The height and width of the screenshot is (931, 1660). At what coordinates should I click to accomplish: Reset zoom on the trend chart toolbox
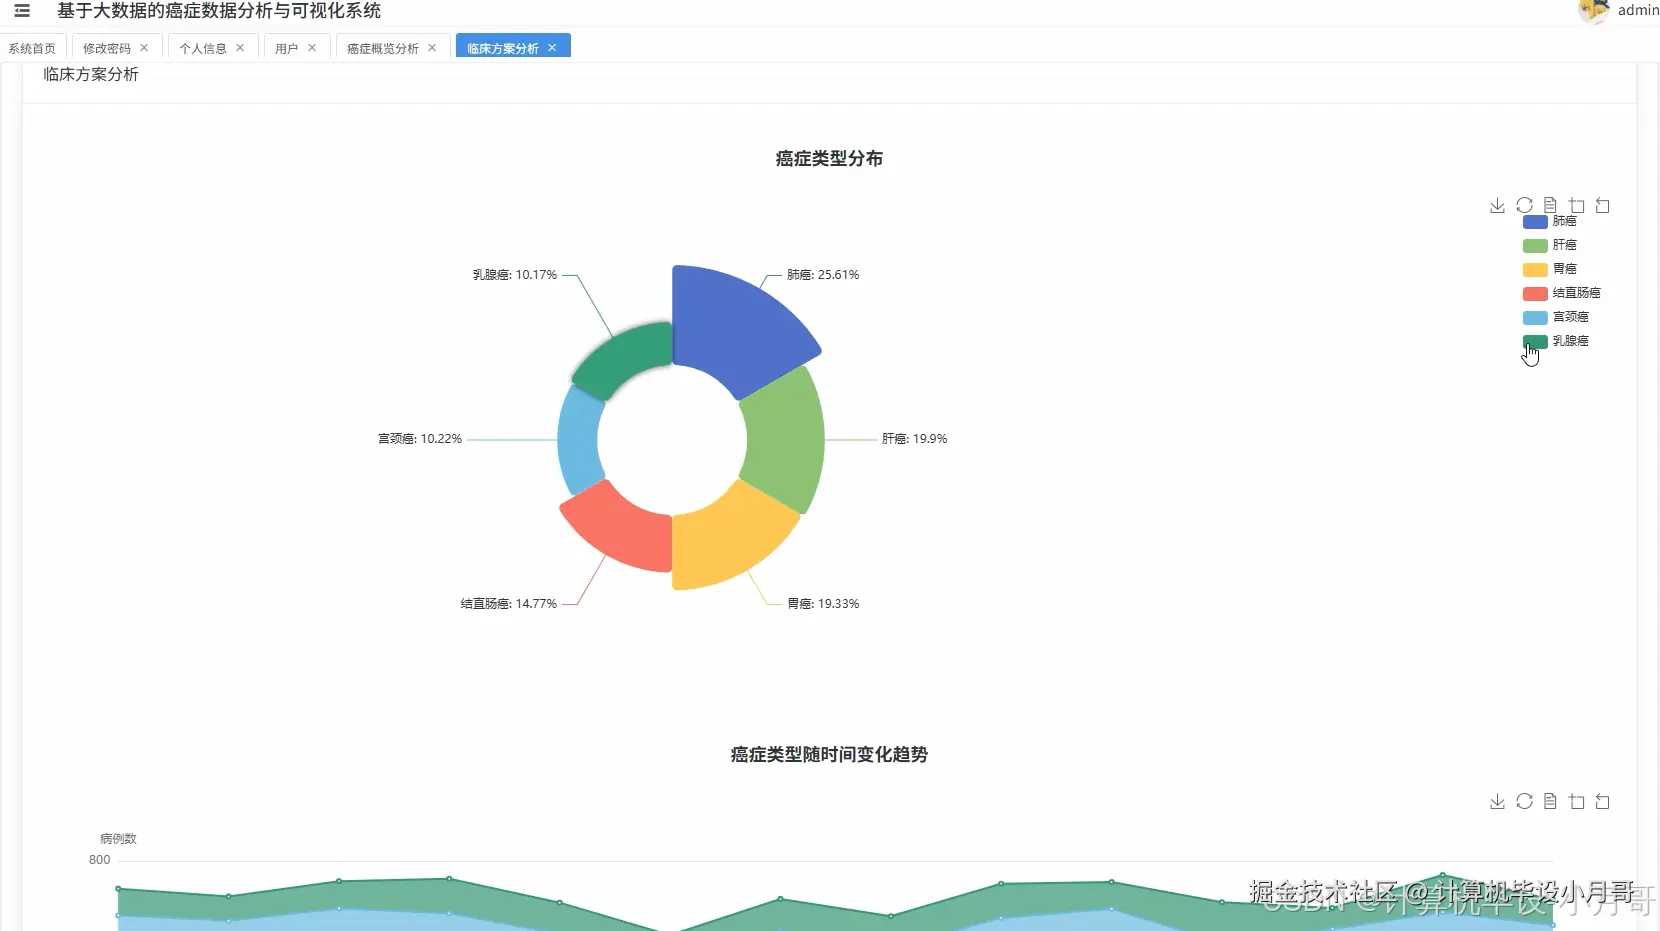pos(1604,801)
